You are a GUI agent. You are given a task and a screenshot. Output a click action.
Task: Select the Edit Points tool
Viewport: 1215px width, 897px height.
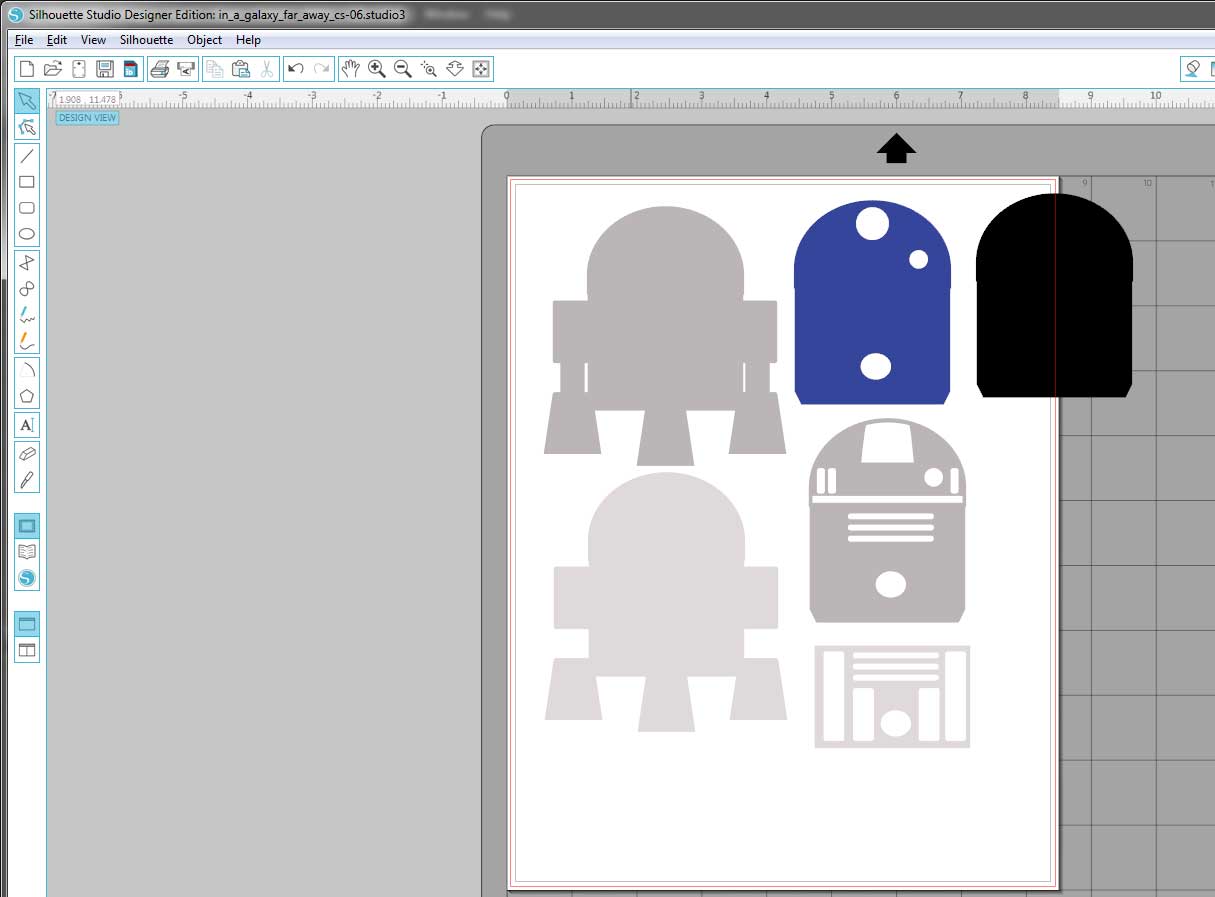click(x=27, y=127)
